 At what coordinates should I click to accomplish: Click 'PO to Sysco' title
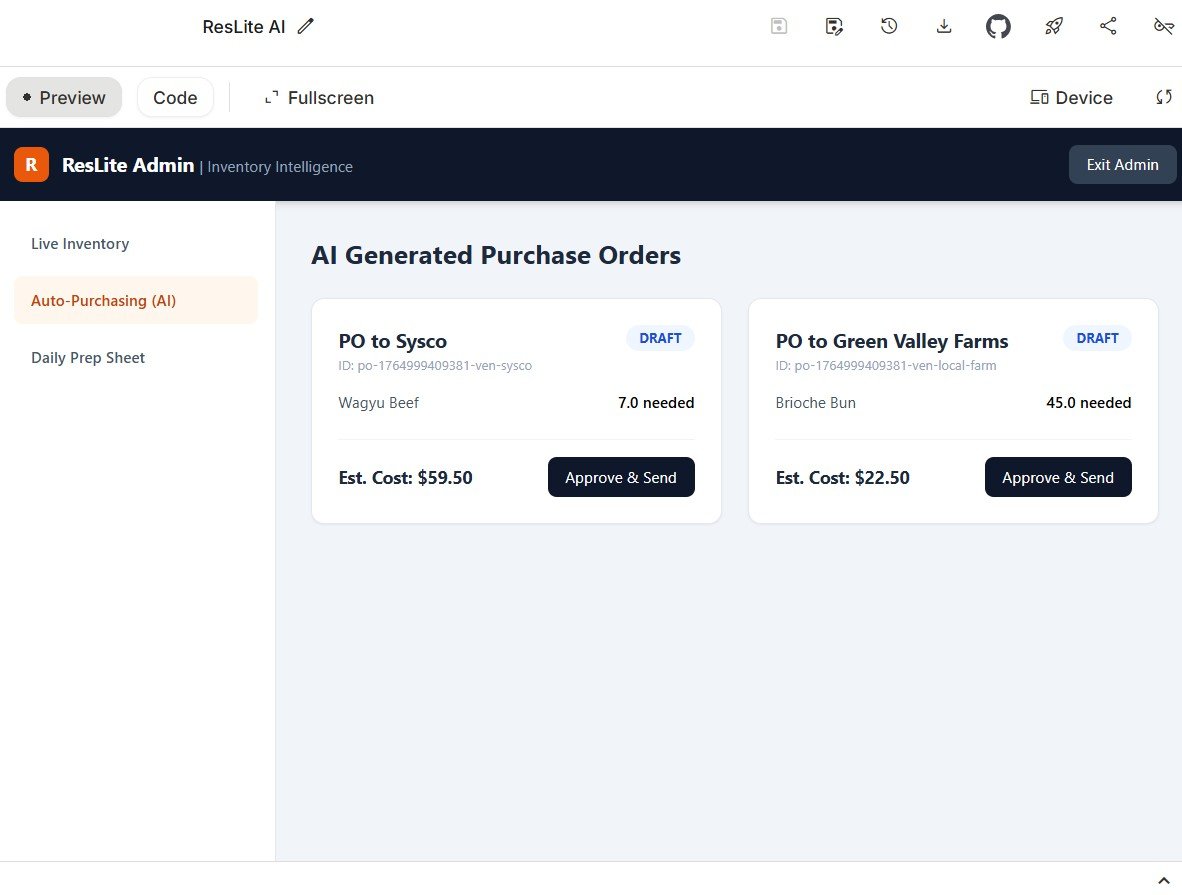pos(393,341)
